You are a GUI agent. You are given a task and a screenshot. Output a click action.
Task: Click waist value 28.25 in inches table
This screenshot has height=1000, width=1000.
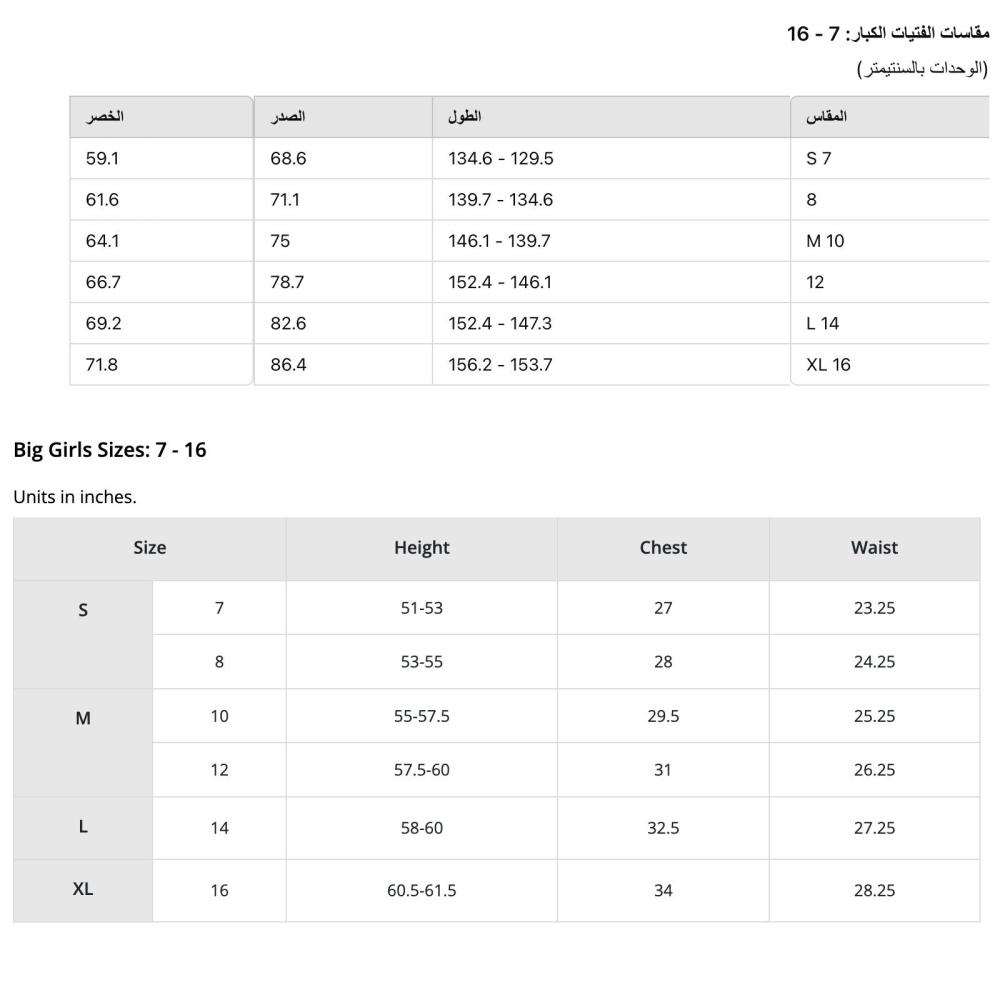pos(874,890)
